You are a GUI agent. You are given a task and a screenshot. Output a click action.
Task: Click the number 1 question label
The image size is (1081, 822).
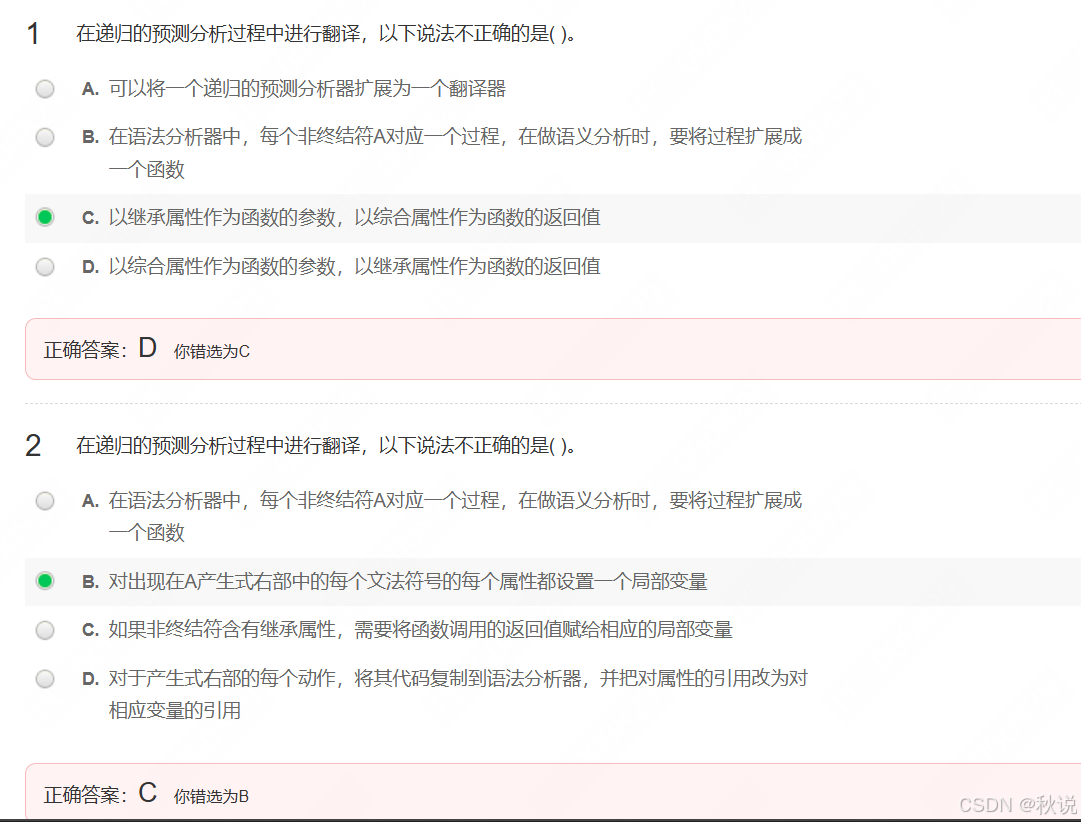[32, 33]
